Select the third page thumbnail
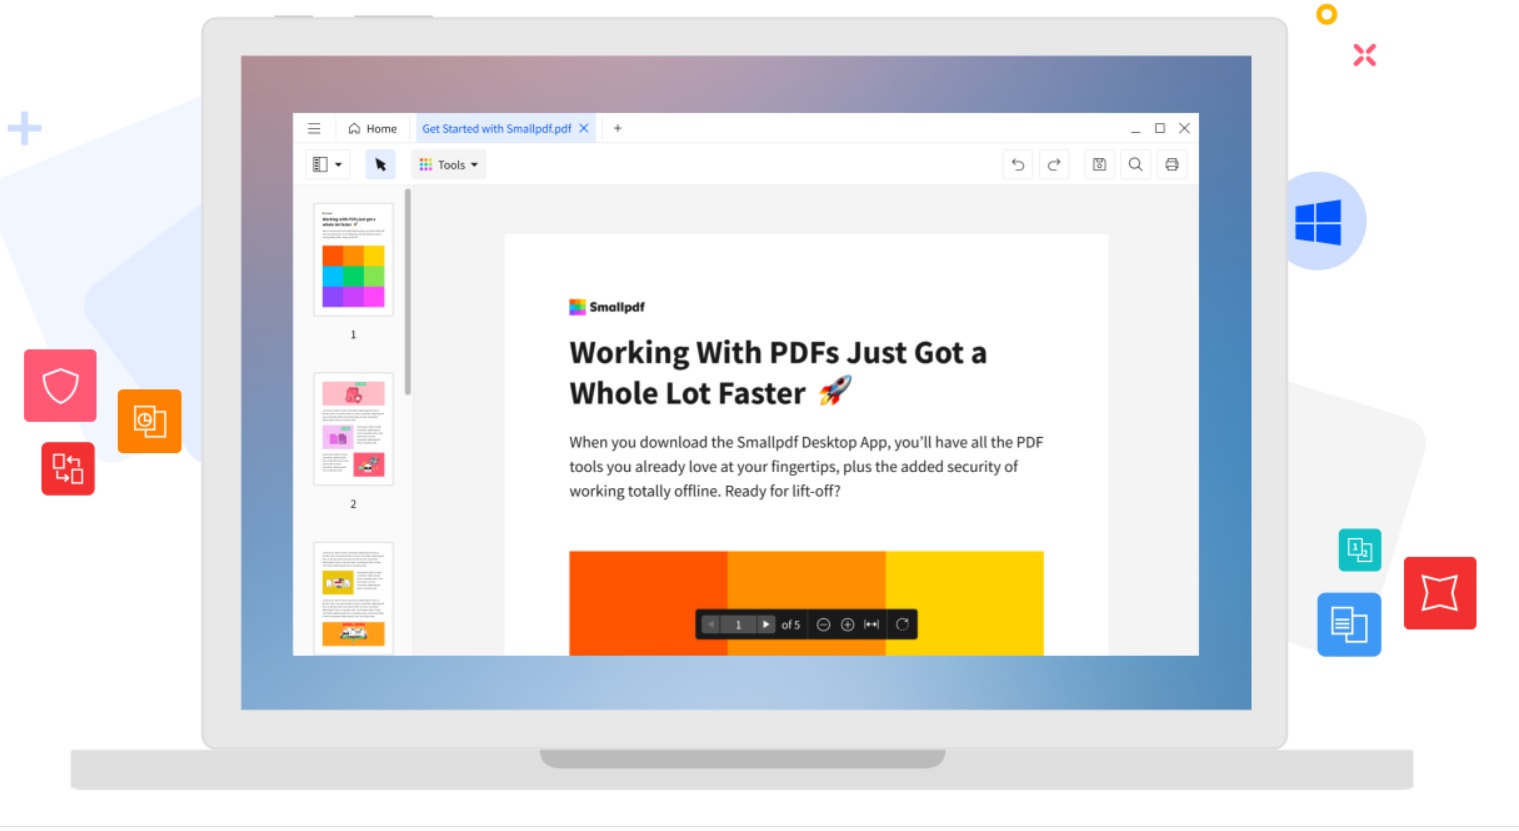Viewport: 1519px width, 831px height. (353, 598)
